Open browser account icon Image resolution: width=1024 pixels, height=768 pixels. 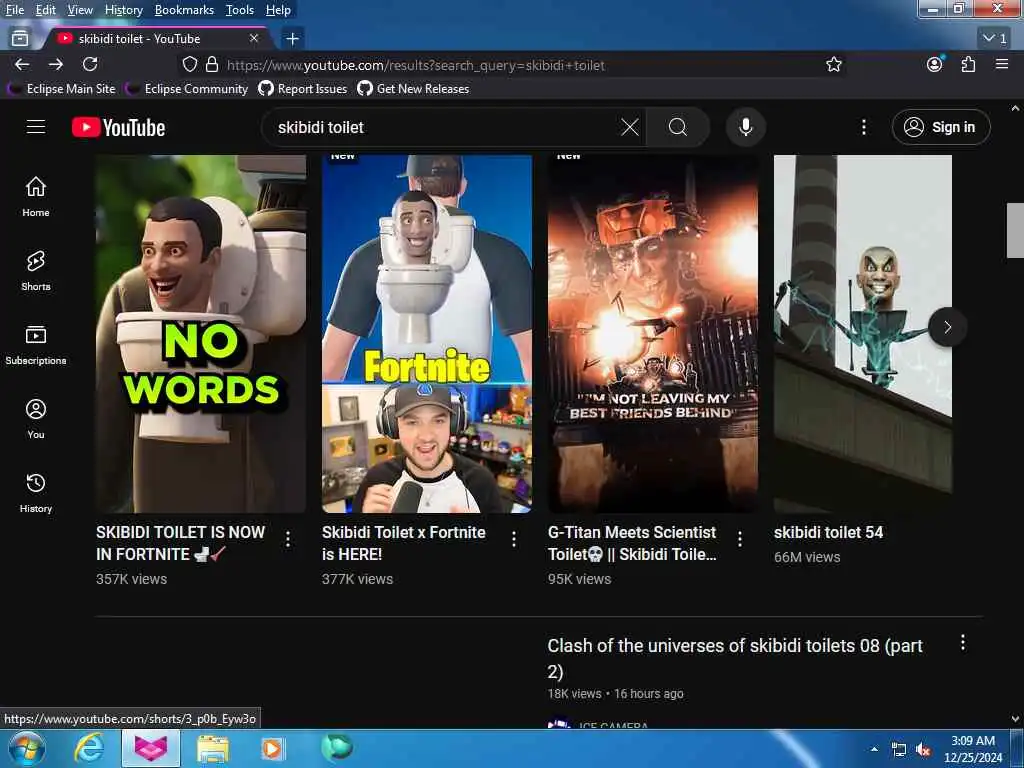[x=935, y=64]
